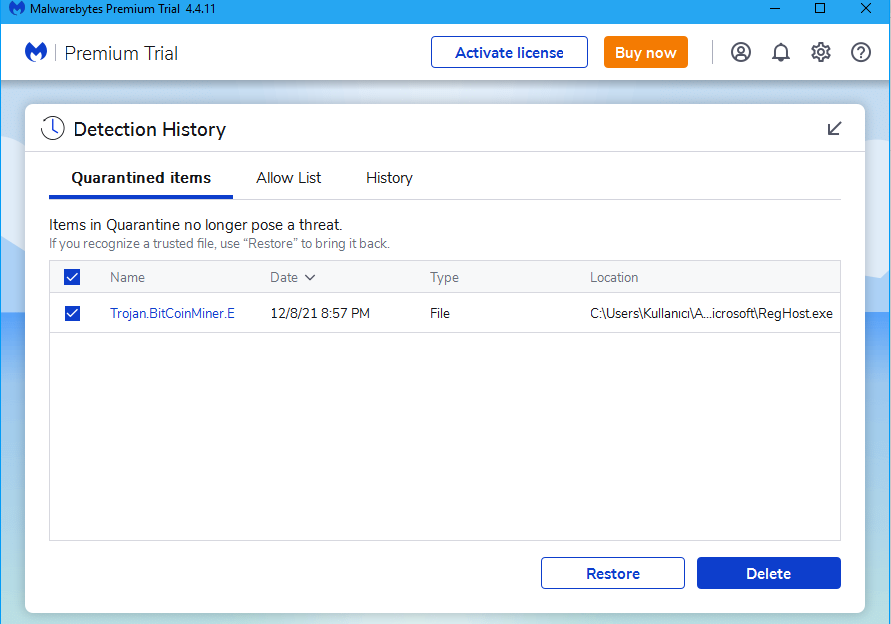Click the Name column header

pos(127,277)
